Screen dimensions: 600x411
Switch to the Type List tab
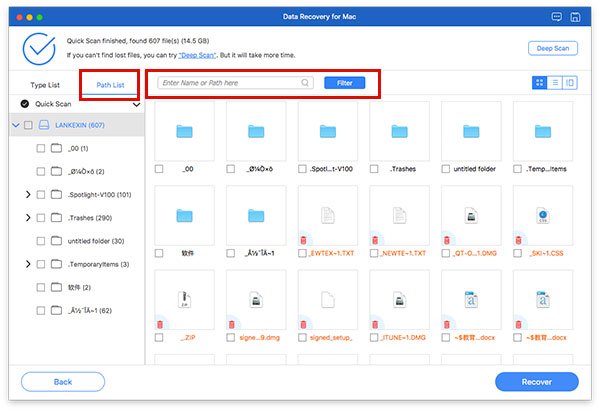tap(45, 85)
